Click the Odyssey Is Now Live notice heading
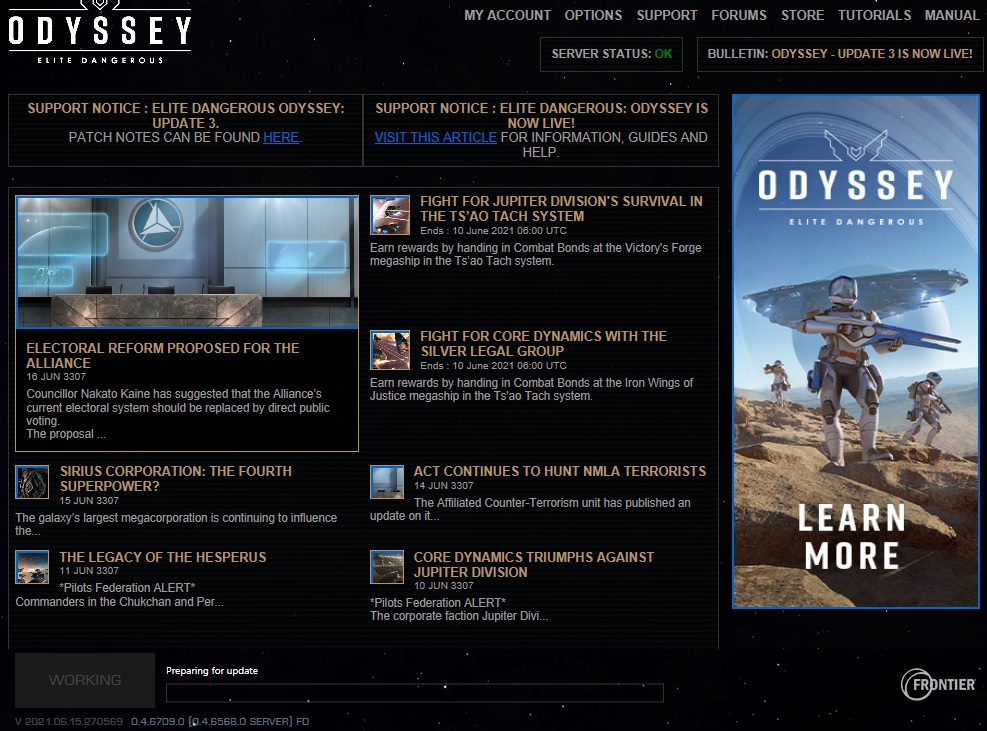 tap(541, 116)
